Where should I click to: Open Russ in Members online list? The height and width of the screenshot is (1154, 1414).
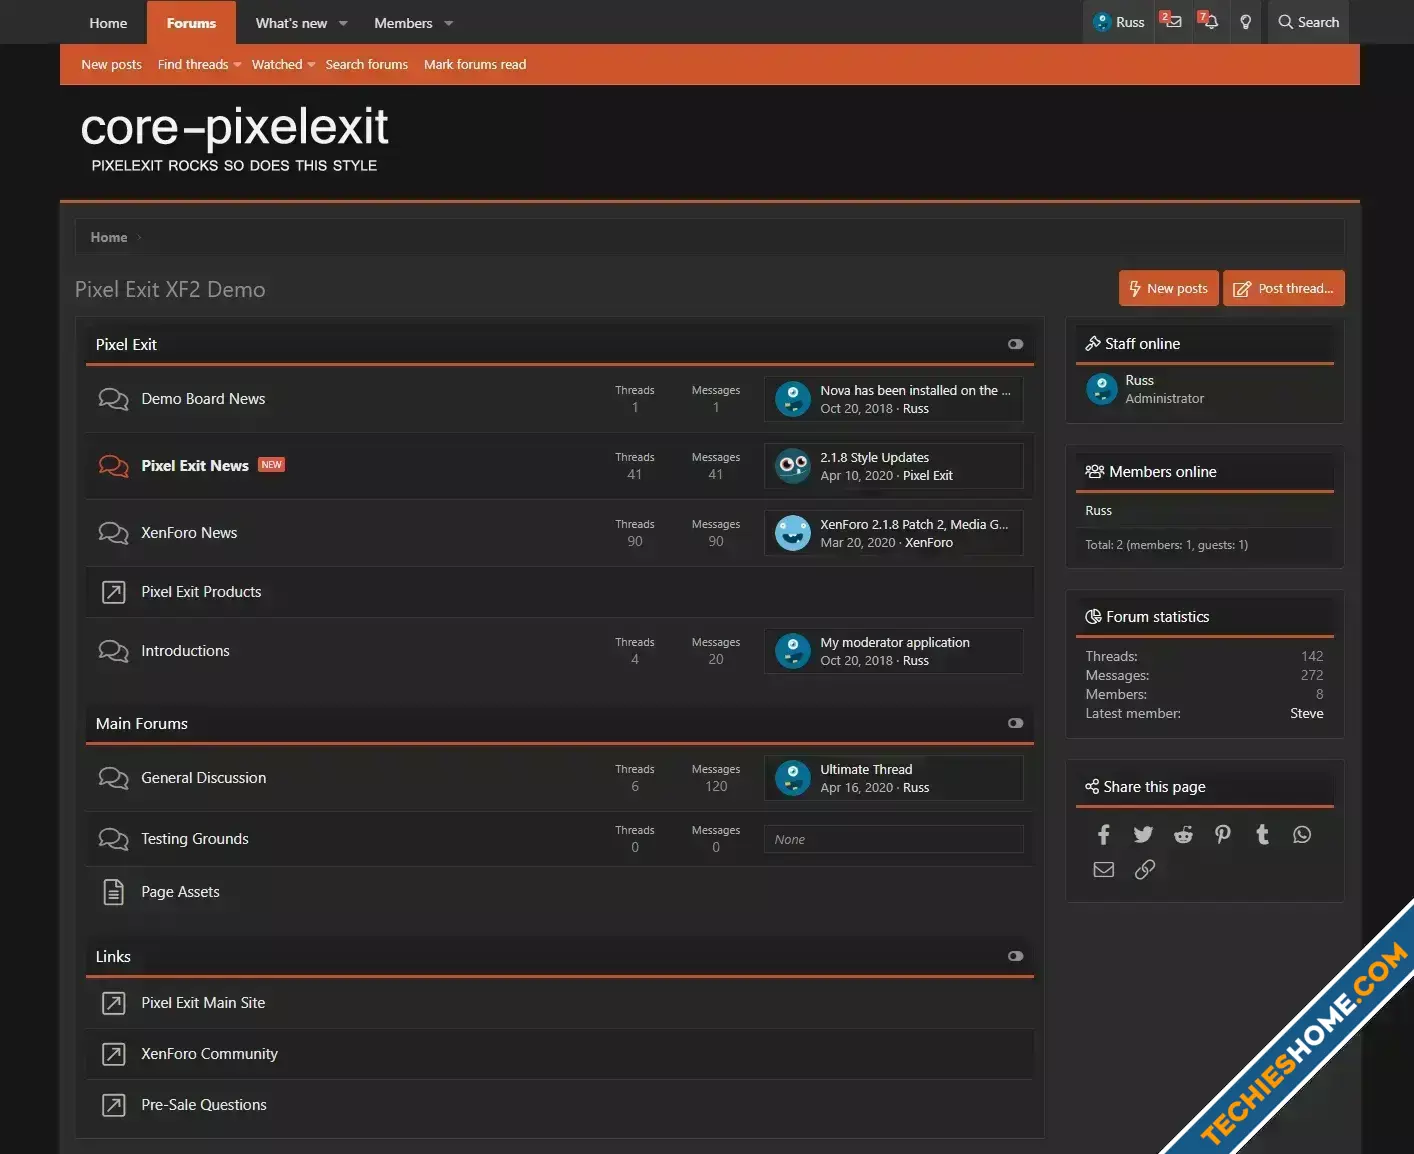tap(1098, 510)
